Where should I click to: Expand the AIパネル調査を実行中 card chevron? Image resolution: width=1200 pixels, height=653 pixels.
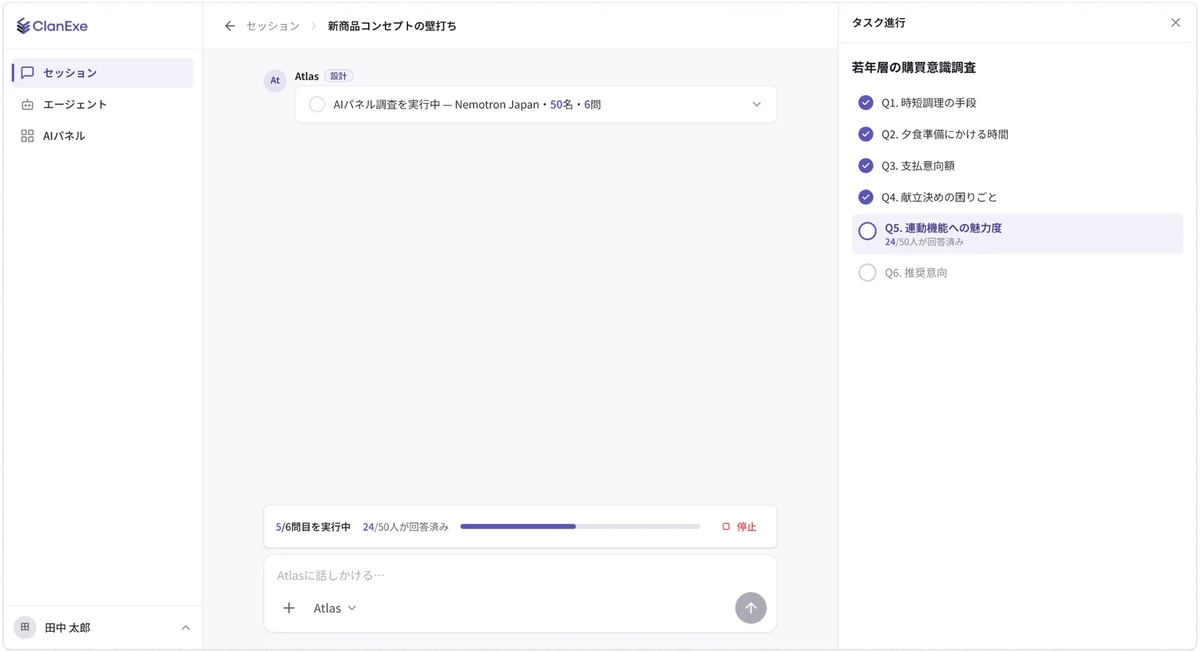click(756, 104)
